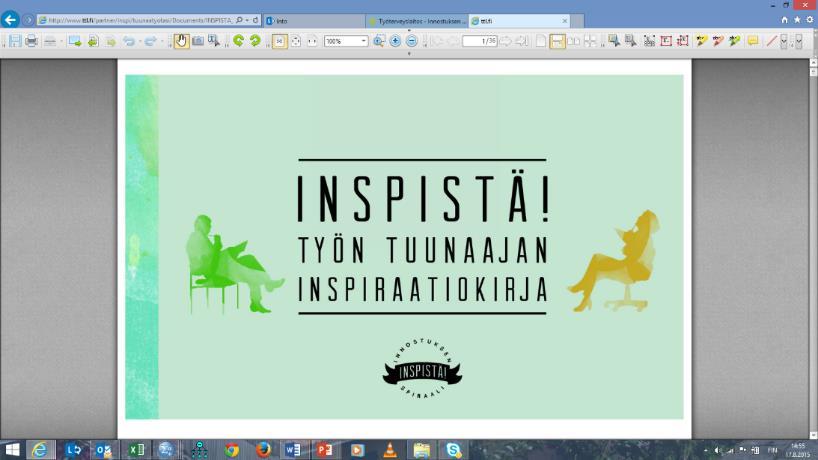818x460 pixels.
Task: Click the undo arrow in PDF toolbar
Action: point(128,41)
